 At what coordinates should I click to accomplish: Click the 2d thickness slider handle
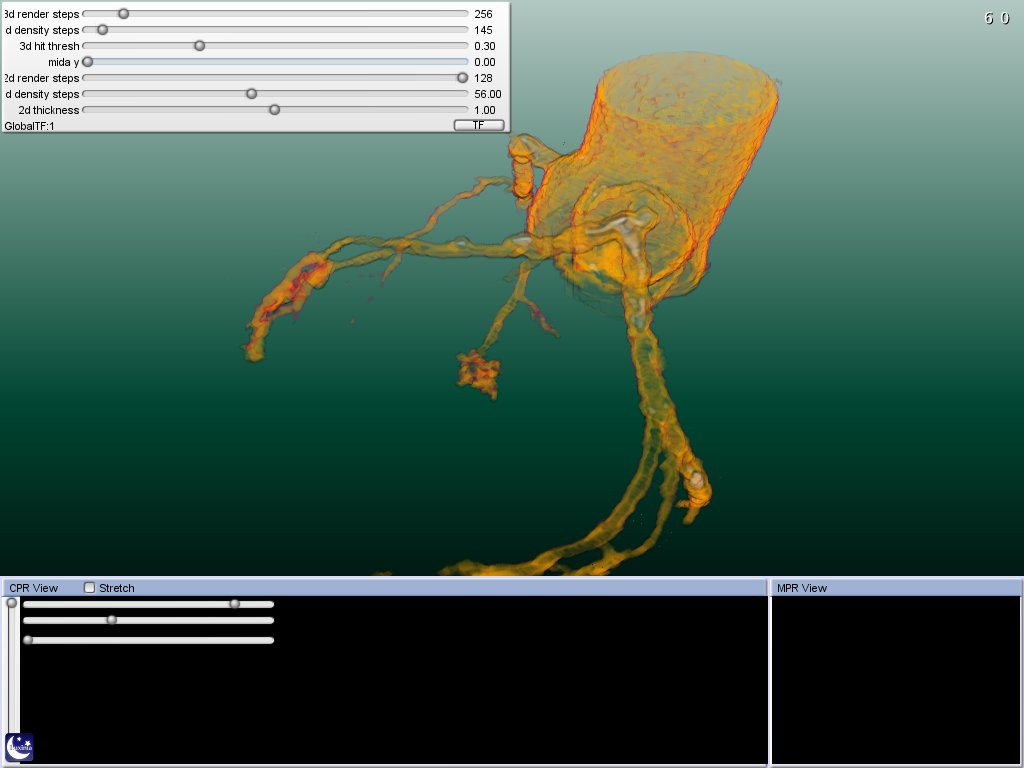pyautogui.click(x=274, y=110)
